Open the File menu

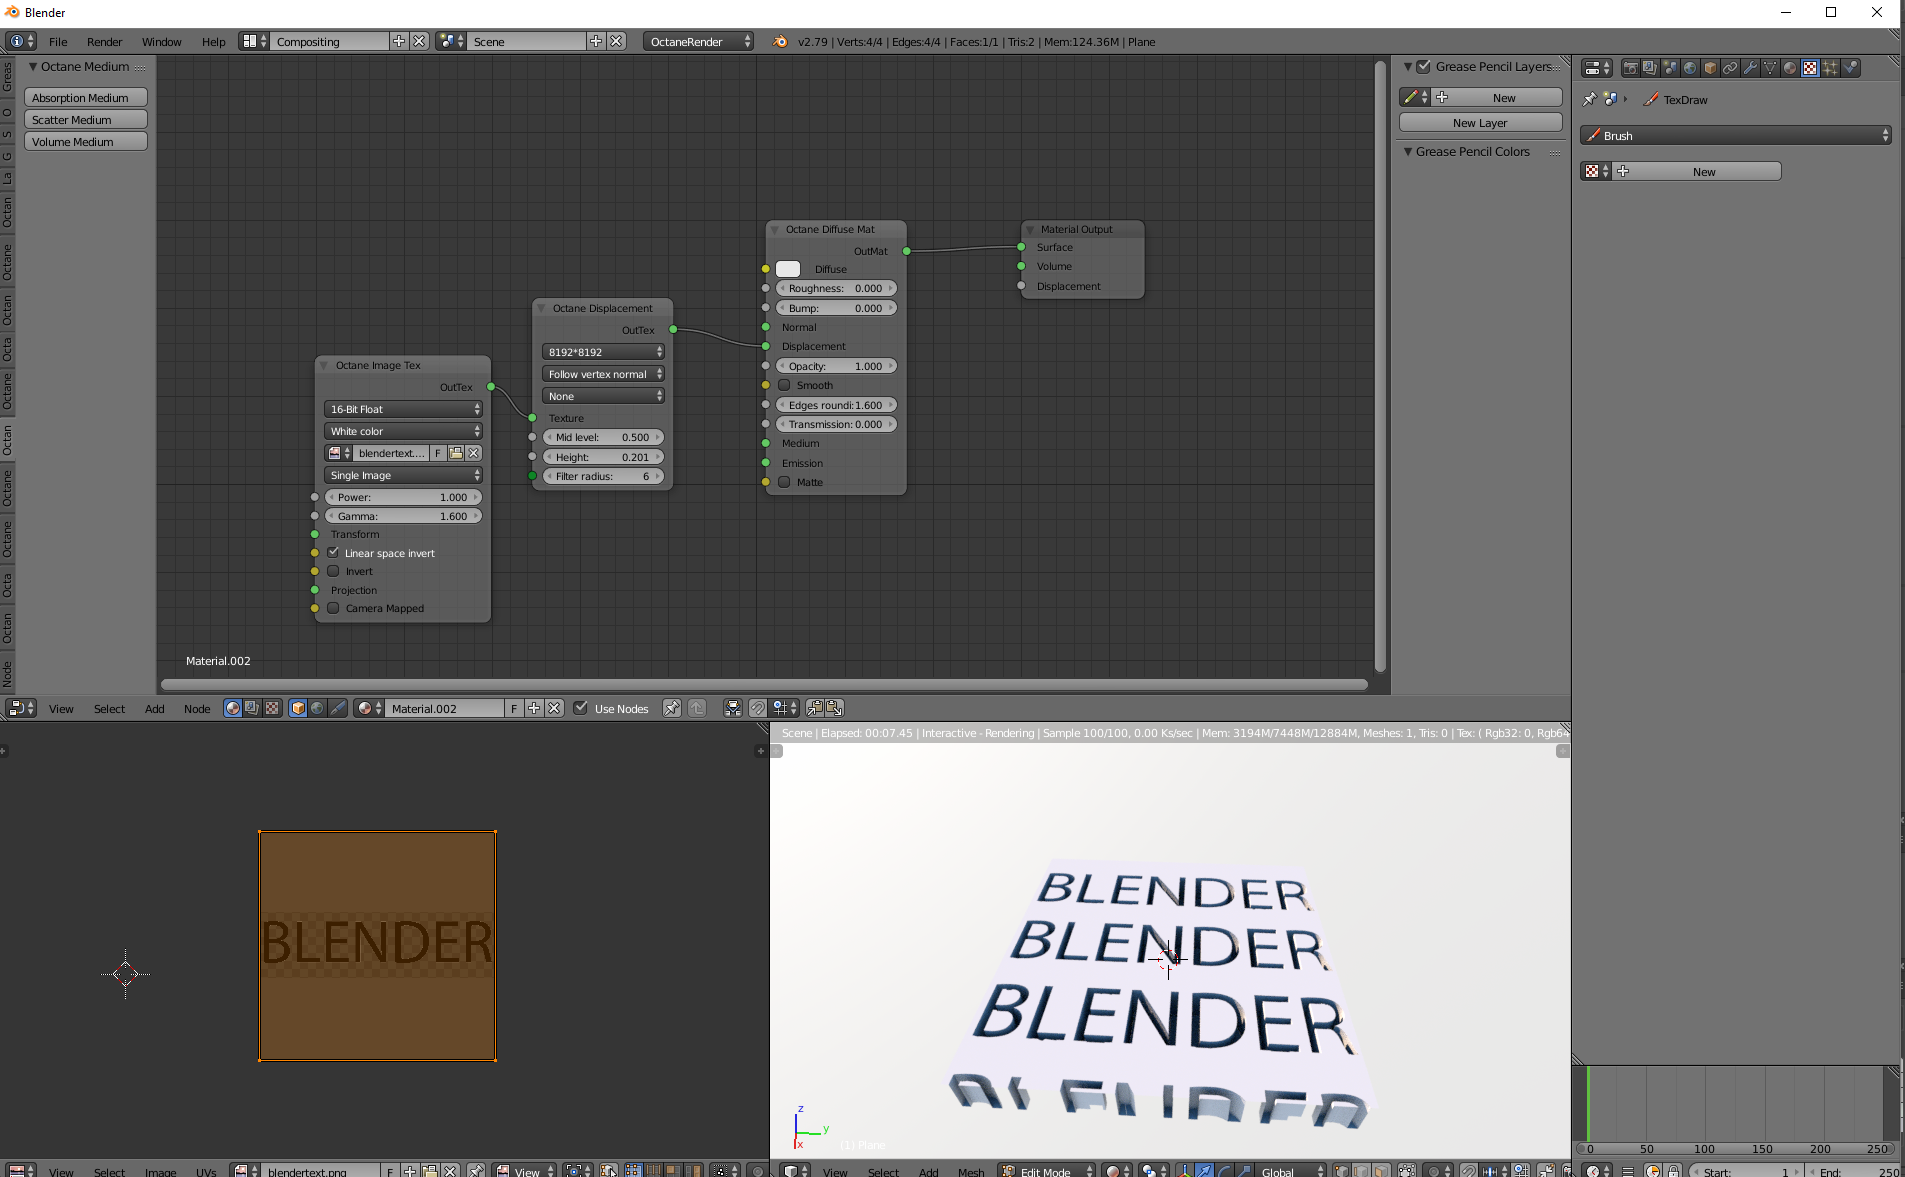tap(58, 42)
